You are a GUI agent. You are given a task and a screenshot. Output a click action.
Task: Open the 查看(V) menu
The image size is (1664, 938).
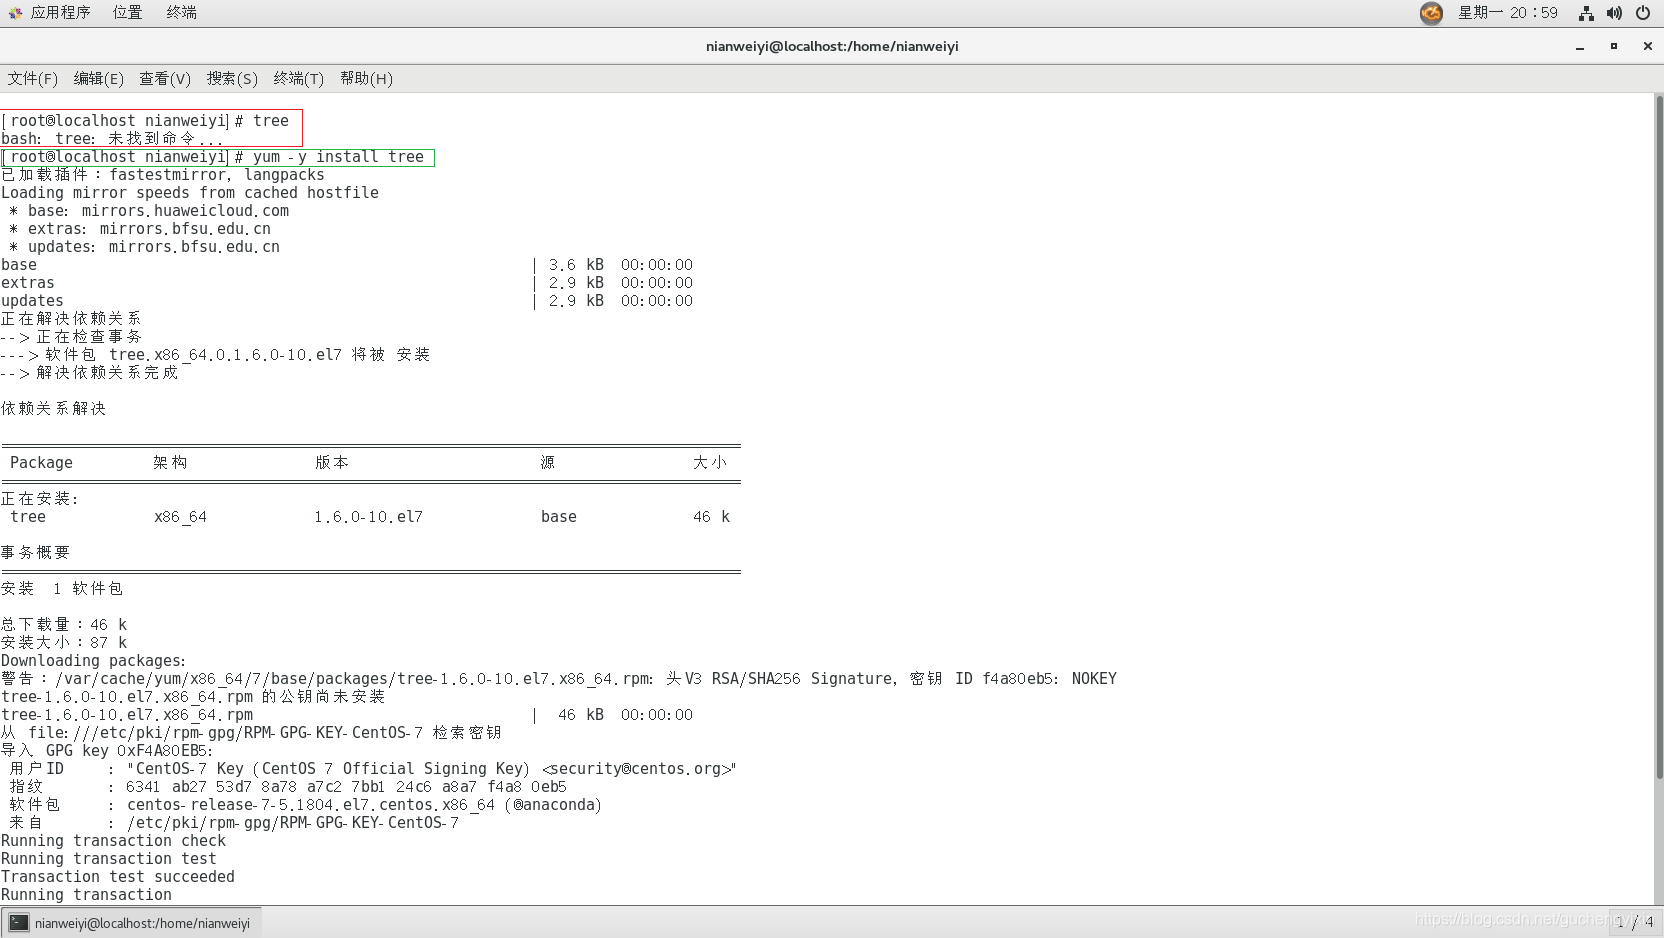[x=165, y=79]
